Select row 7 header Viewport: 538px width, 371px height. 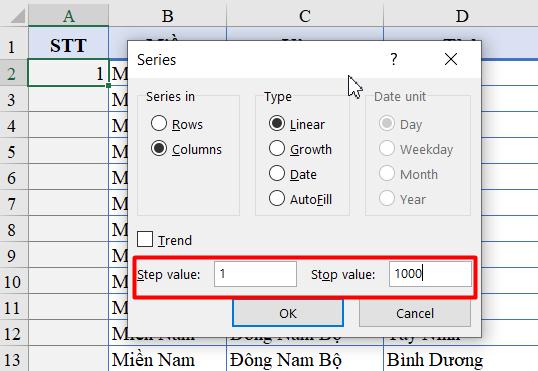tap(14, 204)
